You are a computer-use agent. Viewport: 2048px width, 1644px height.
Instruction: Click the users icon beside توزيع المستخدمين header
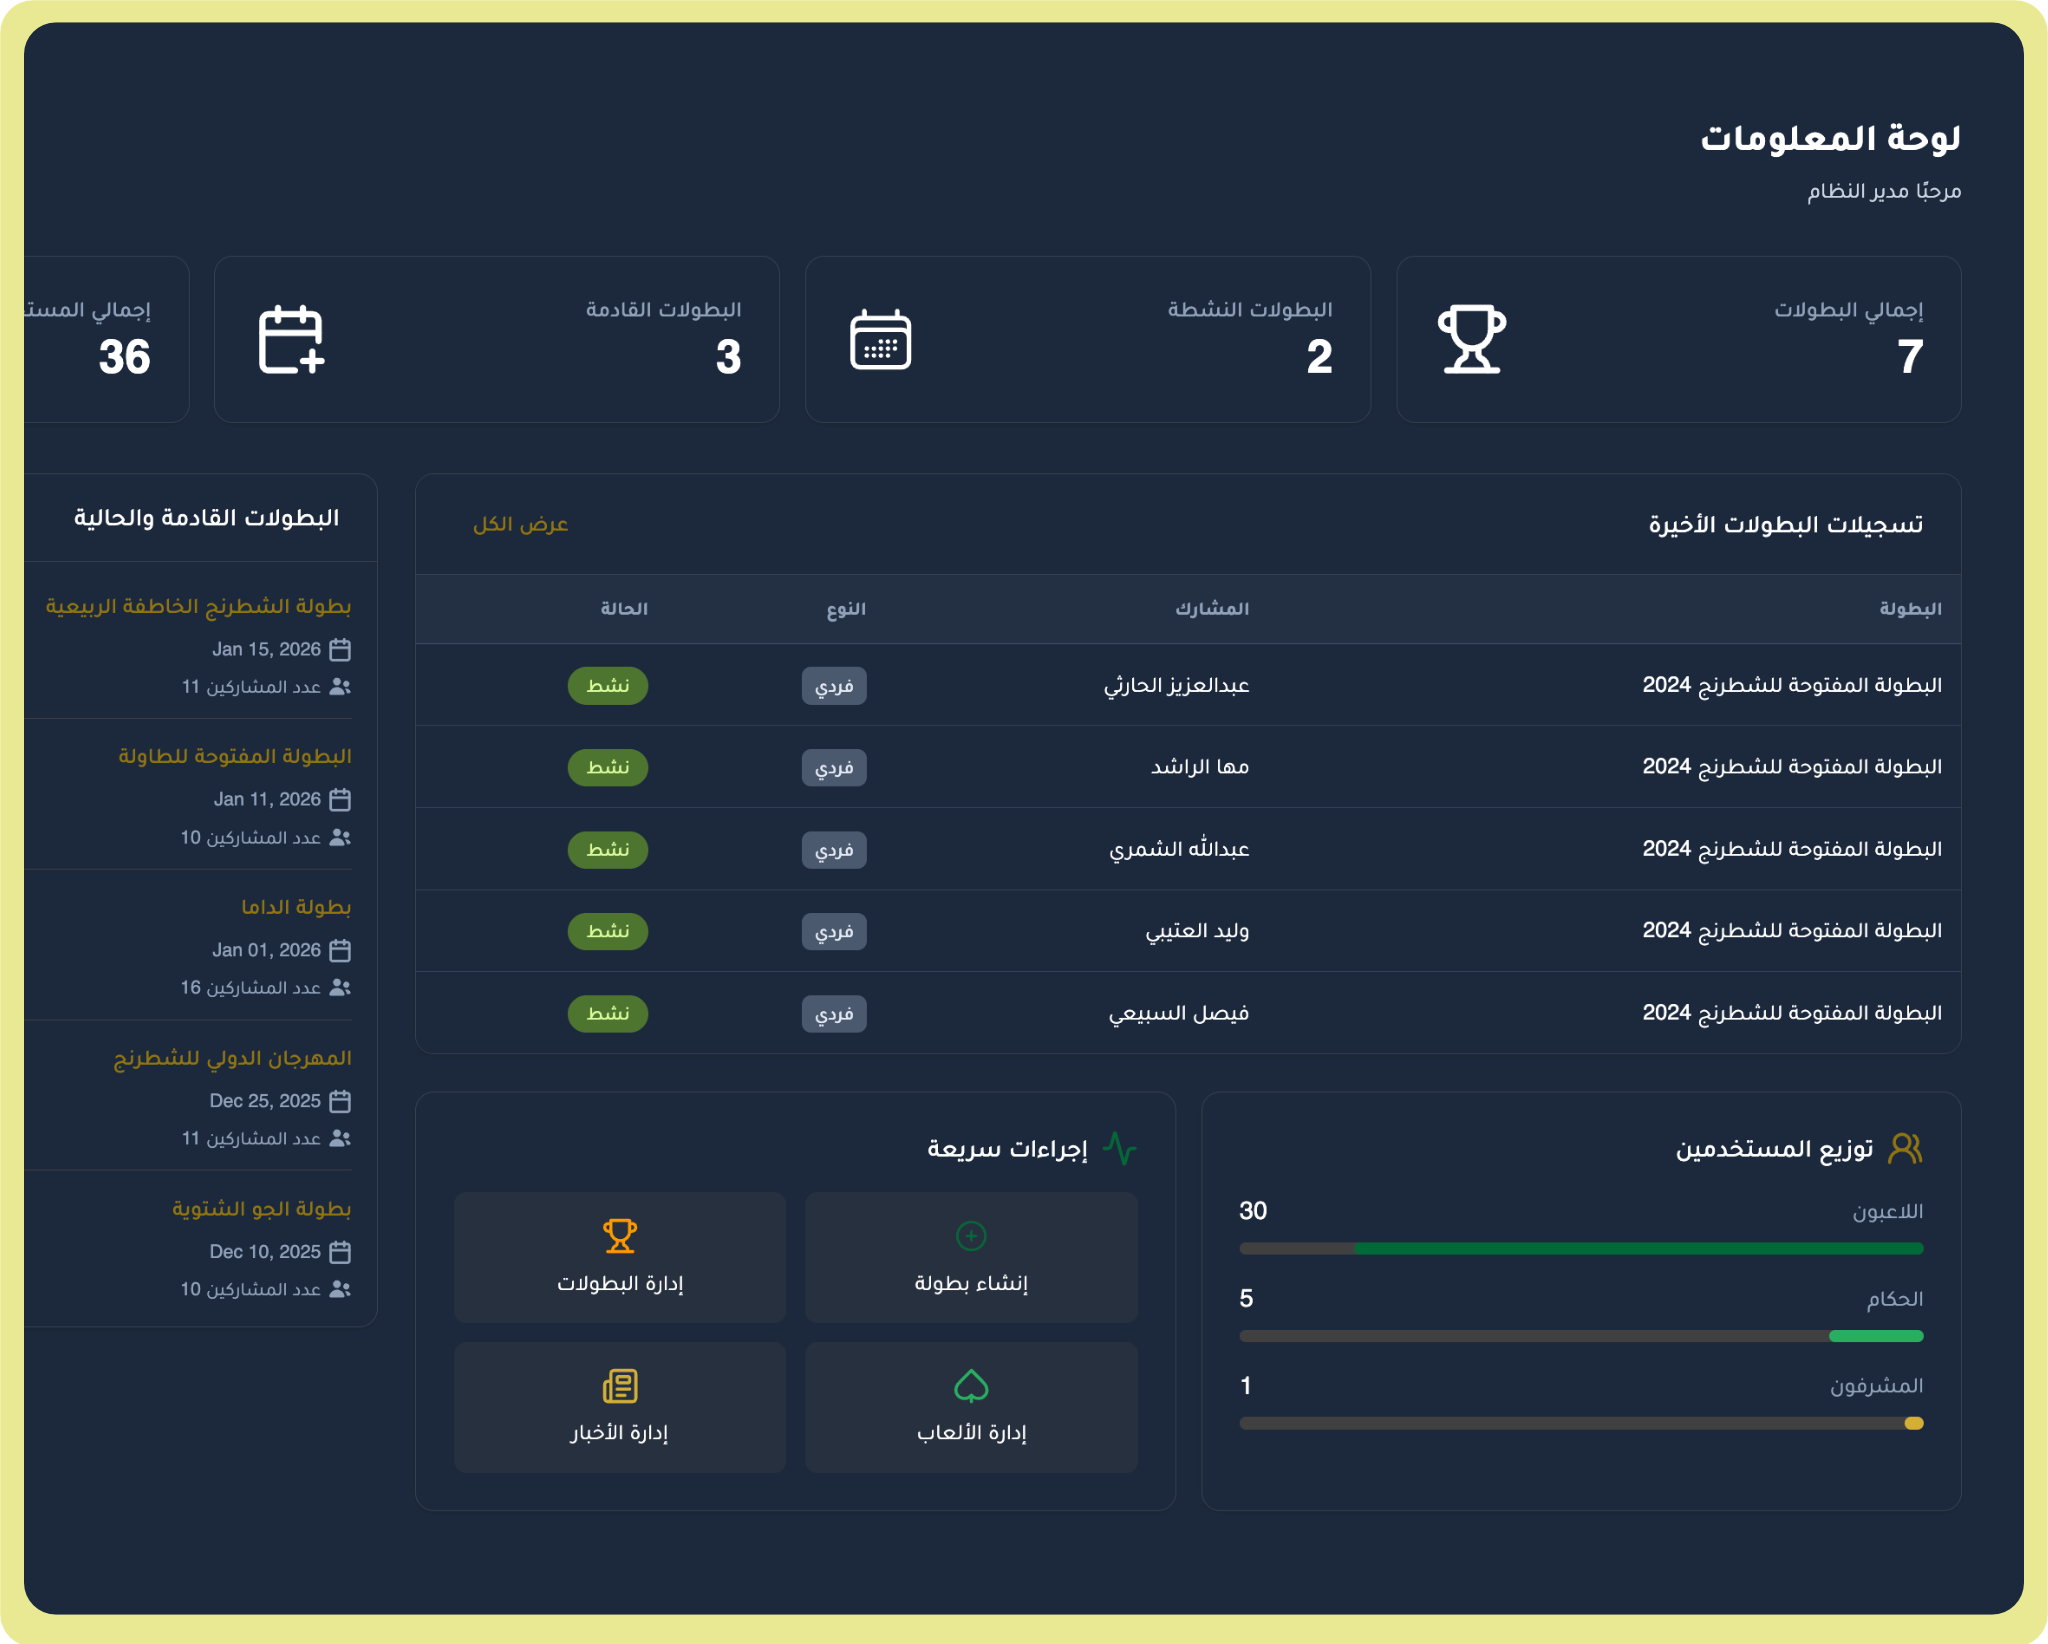point(1905,1148)
